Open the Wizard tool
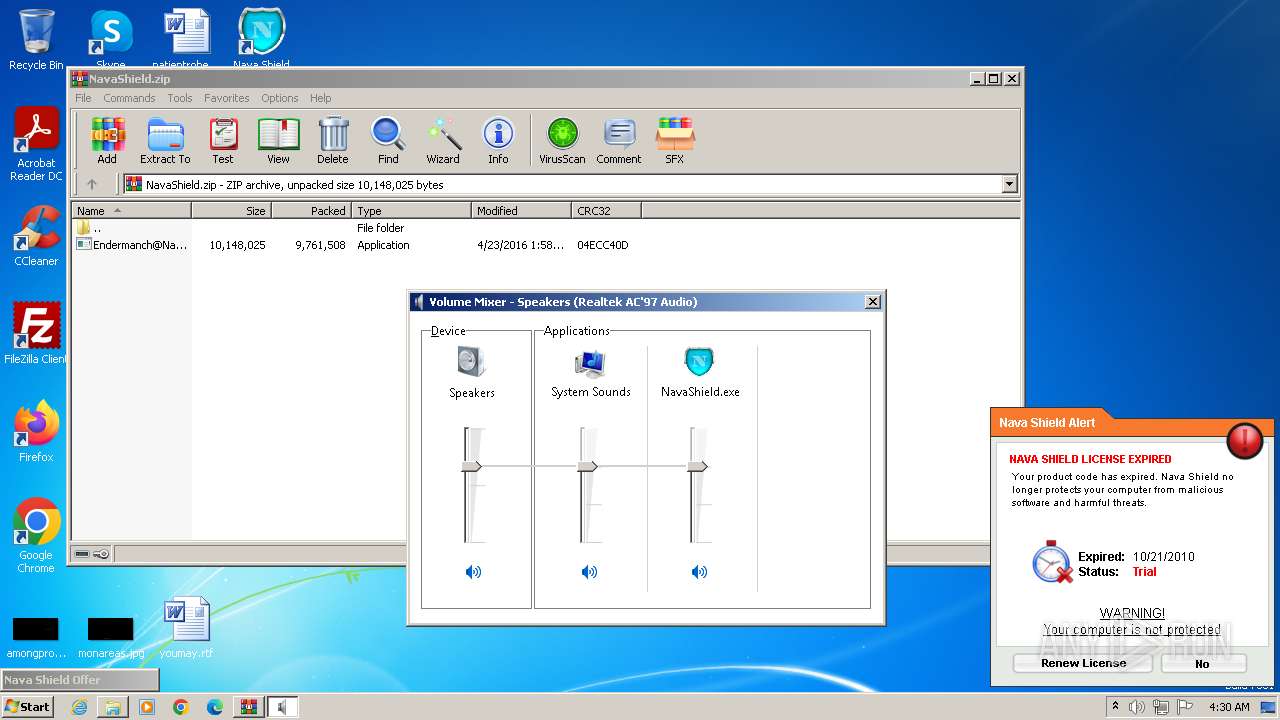The height and width of the screenshot is (720, 1280). coord(443,140)
